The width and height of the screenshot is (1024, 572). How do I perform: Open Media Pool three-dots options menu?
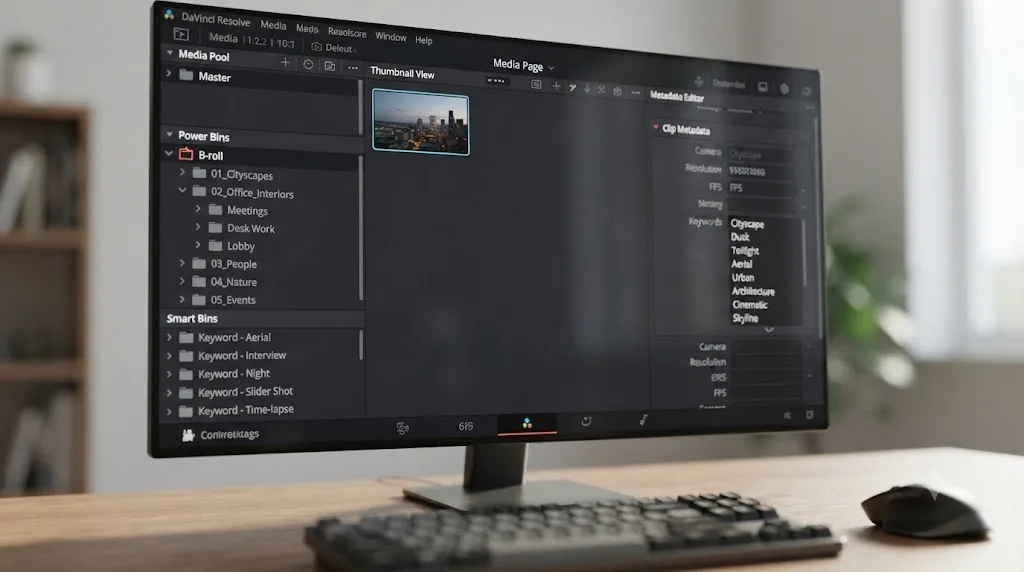click(353, 68)
